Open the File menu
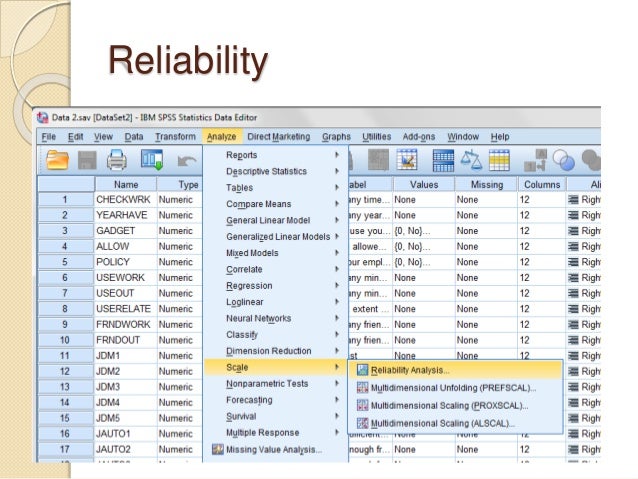Viewport: 638px width, 479px height. click(48, 137)
